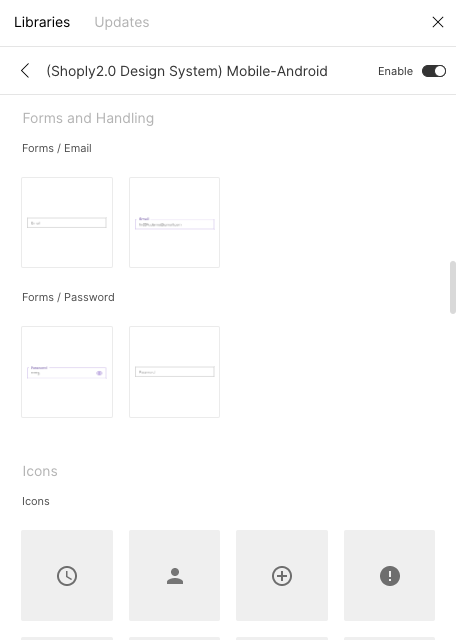Click the Forms / Email group label

[57, 148]
